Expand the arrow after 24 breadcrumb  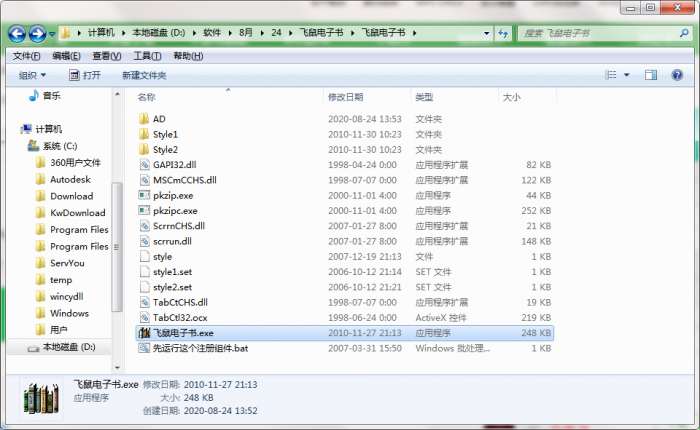point(291,33)
